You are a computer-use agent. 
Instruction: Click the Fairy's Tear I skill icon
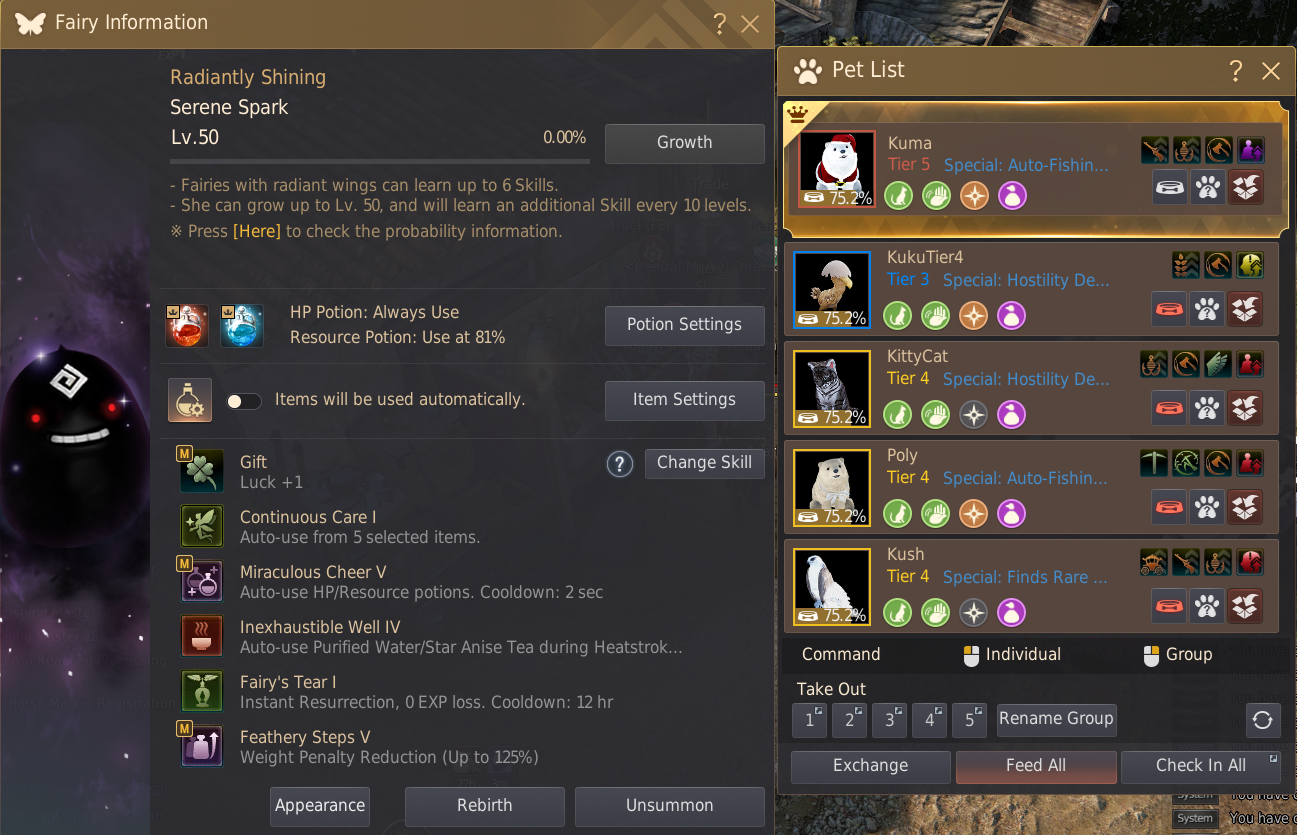point(201,691)
